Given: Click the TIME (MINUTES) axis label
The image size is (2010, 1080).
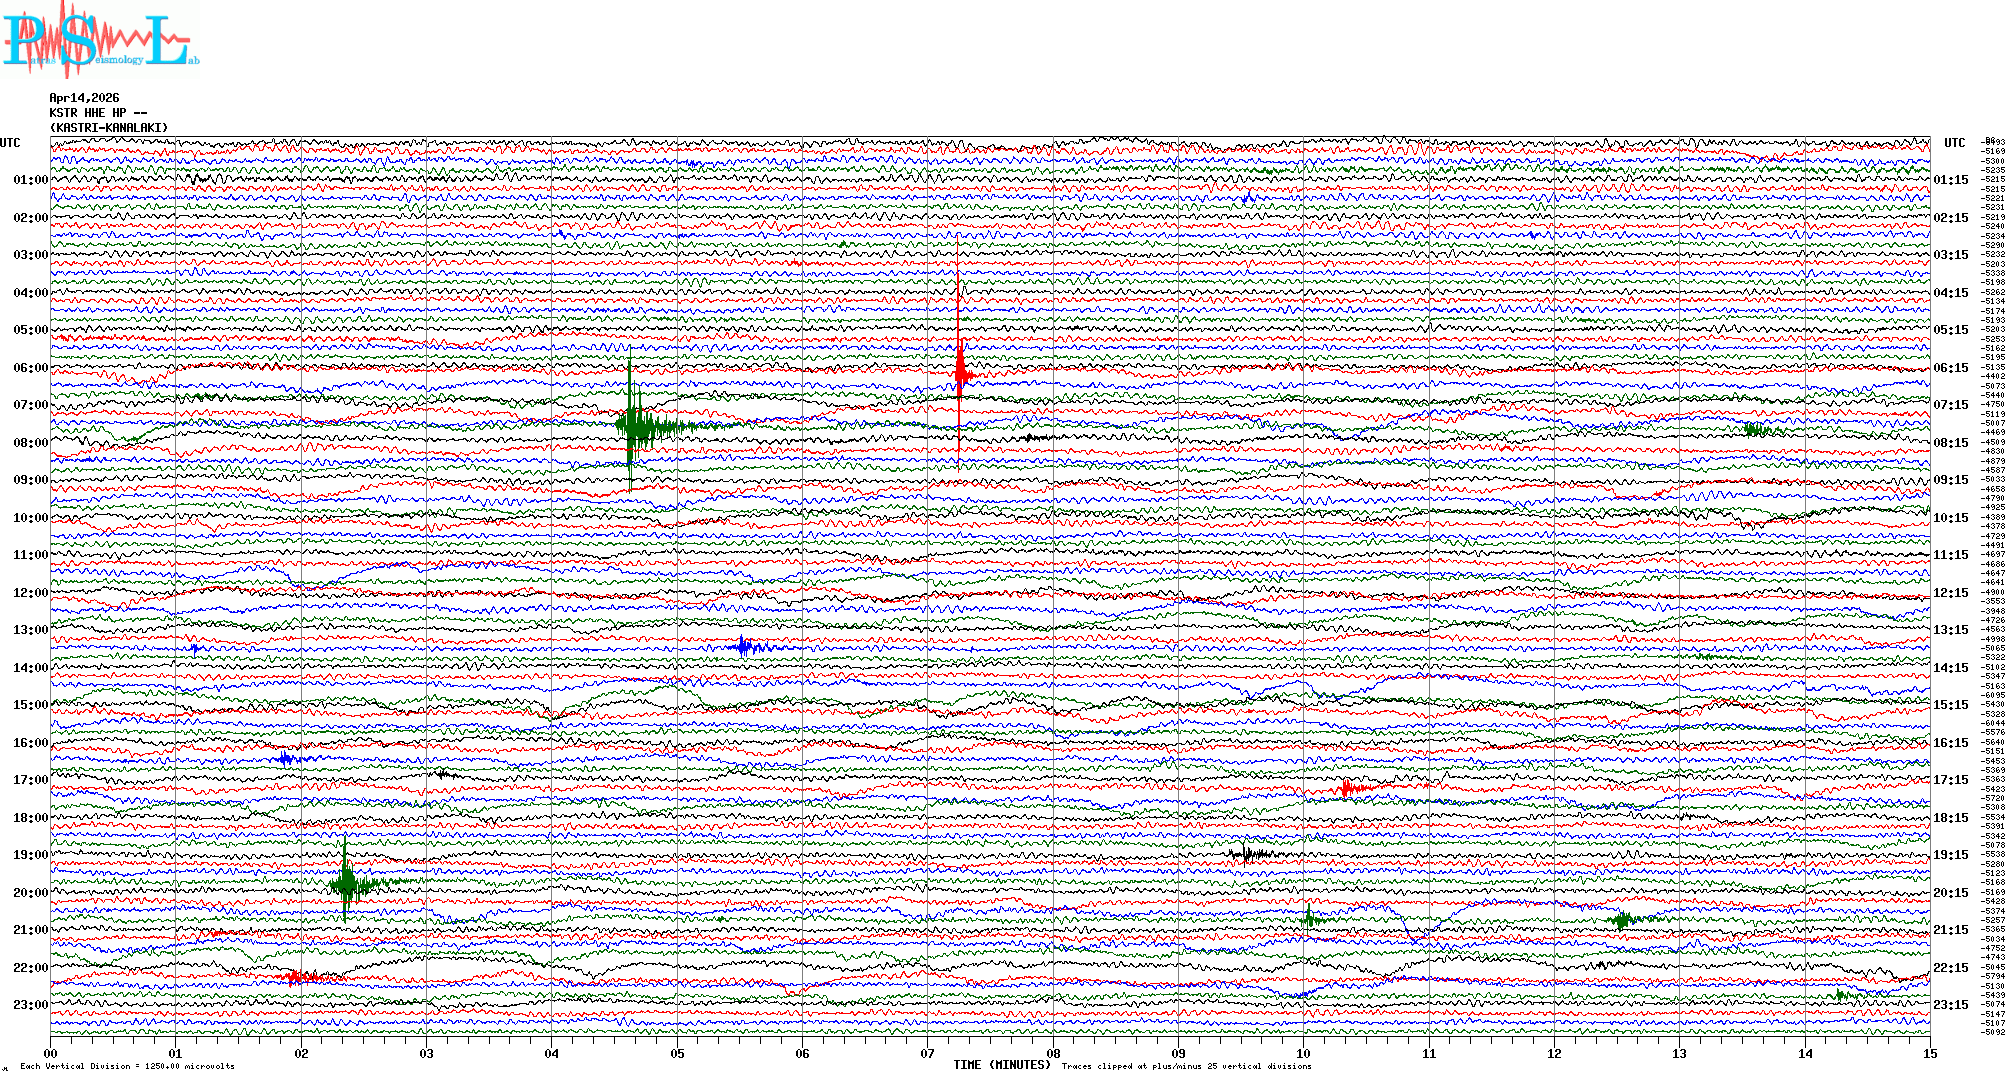Looking at the screenshot, I should pos(1002,1065).
